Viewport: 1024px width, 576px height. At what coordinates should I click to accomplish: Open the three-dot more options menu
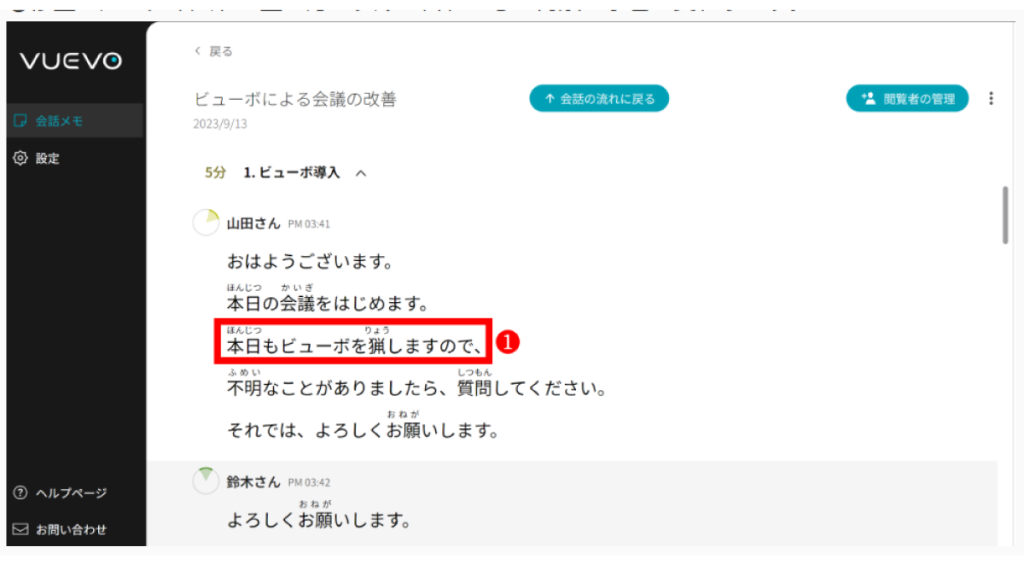click(991, 98)
